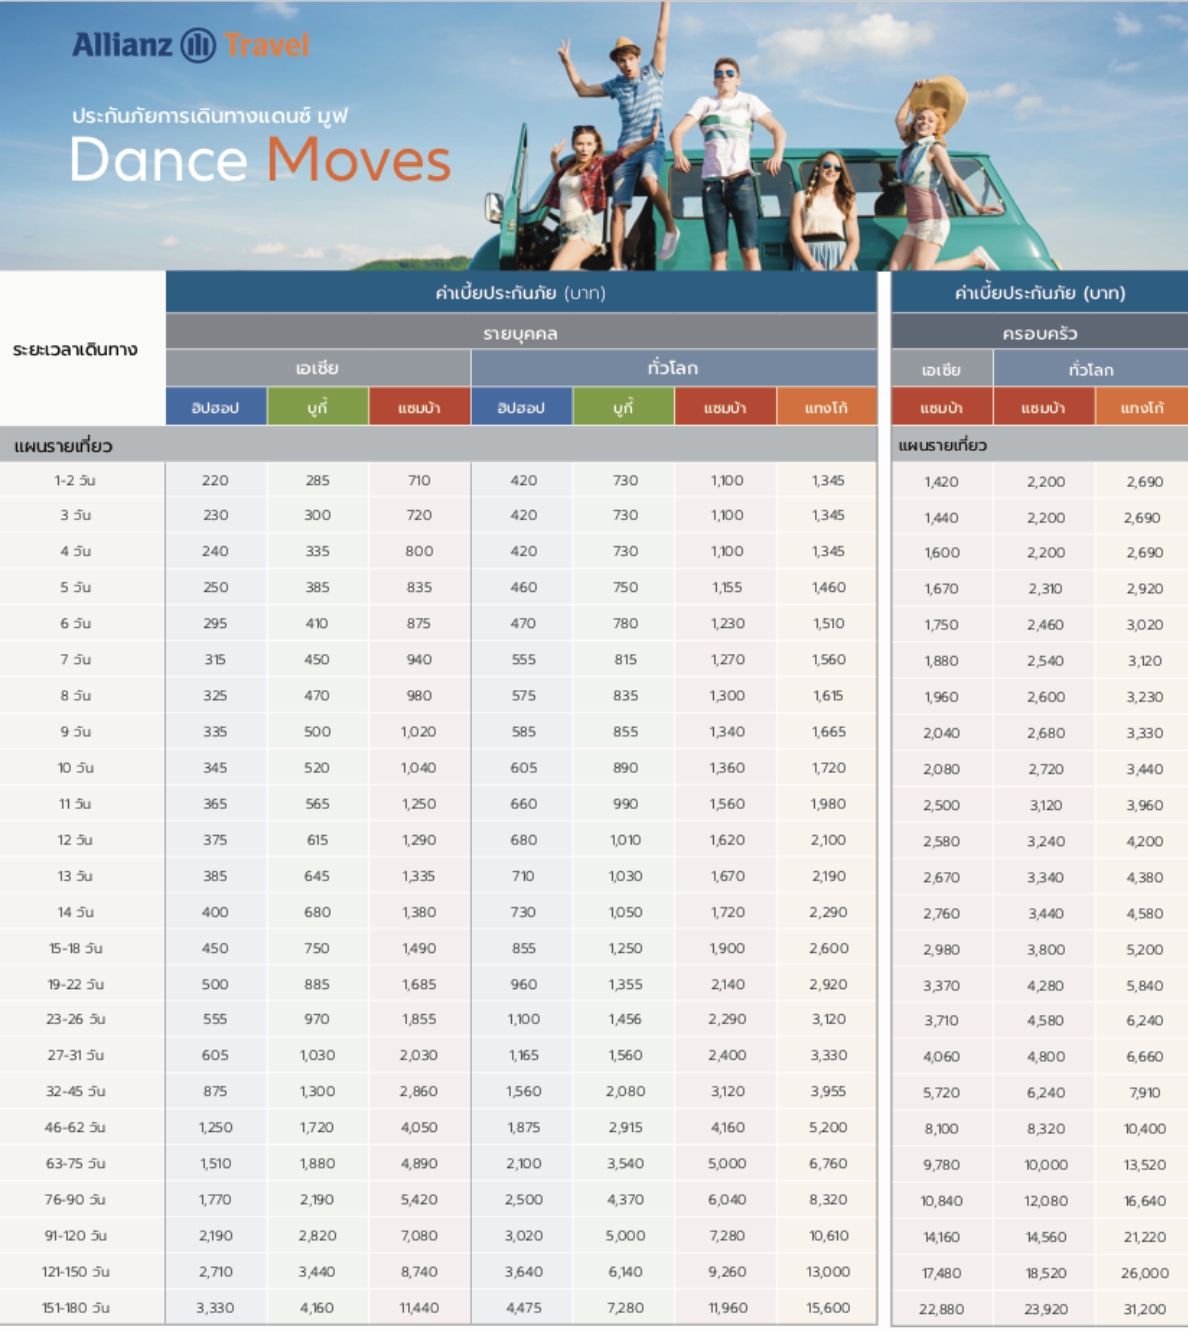1188x1330 pixels.
Task: Click the '27-31 วัน' duration label
Action: click(x=75, y=1055)
